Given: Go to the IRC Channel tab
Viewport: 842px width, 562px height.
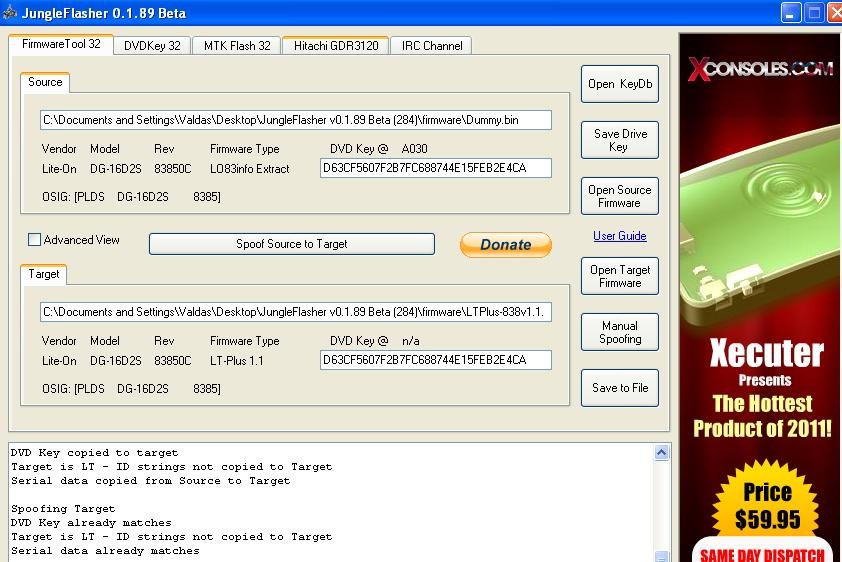Looking at the screenshot, I should click(x=432, y=45).
